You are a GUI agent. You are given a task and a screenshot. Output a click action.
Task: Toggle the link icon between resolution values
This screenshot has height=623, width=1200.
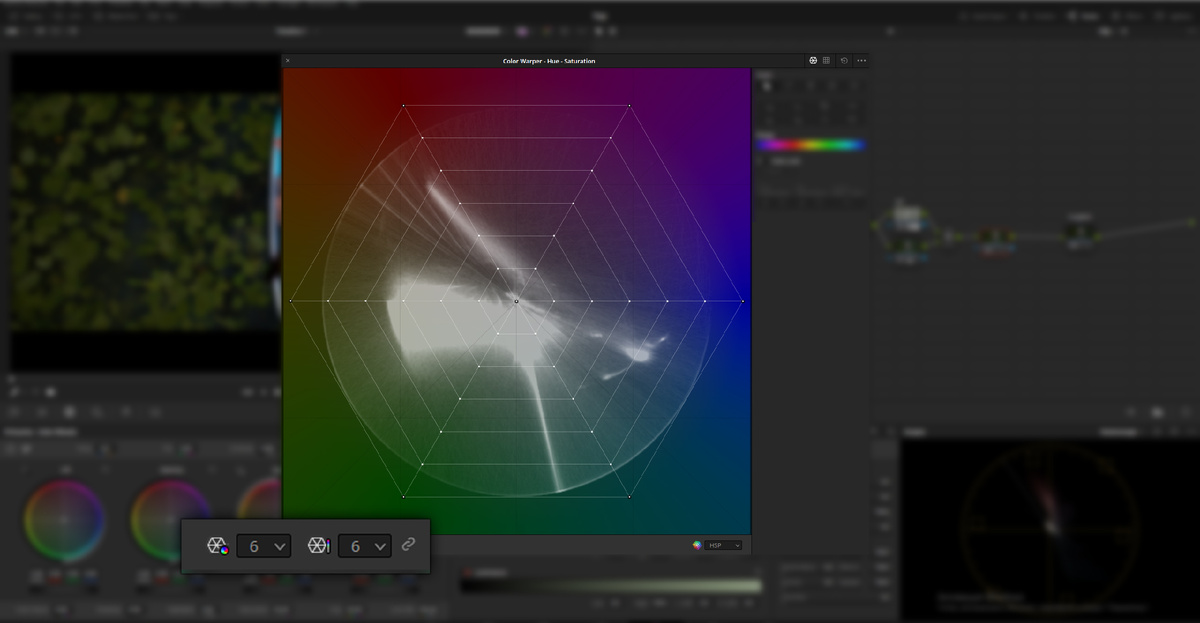click(x=408, y=545)
